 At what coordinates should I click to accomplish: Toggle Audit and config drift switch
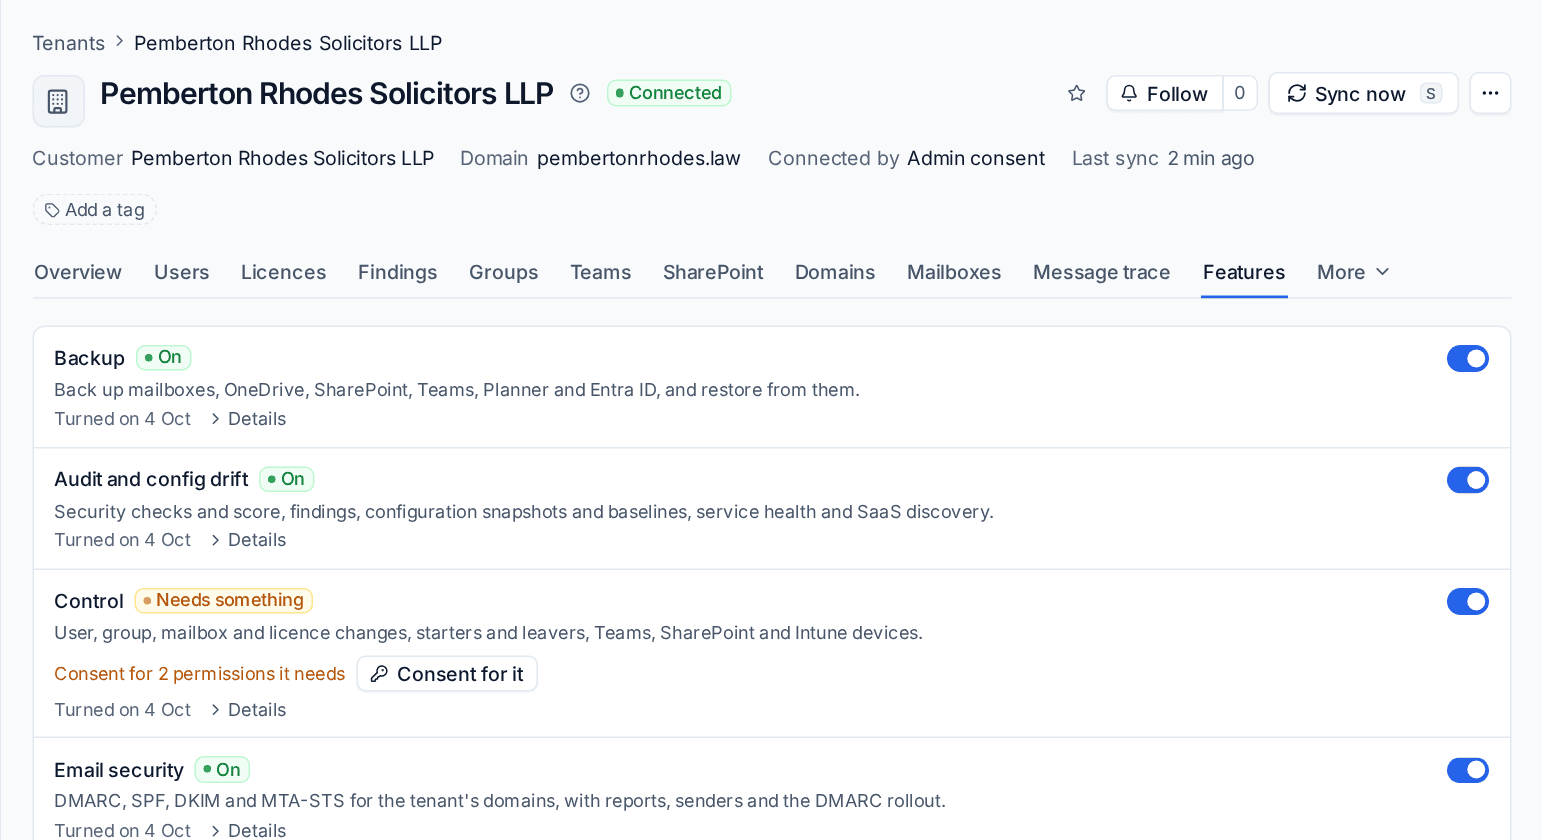pyautogui.click(x=1468, y=480)
